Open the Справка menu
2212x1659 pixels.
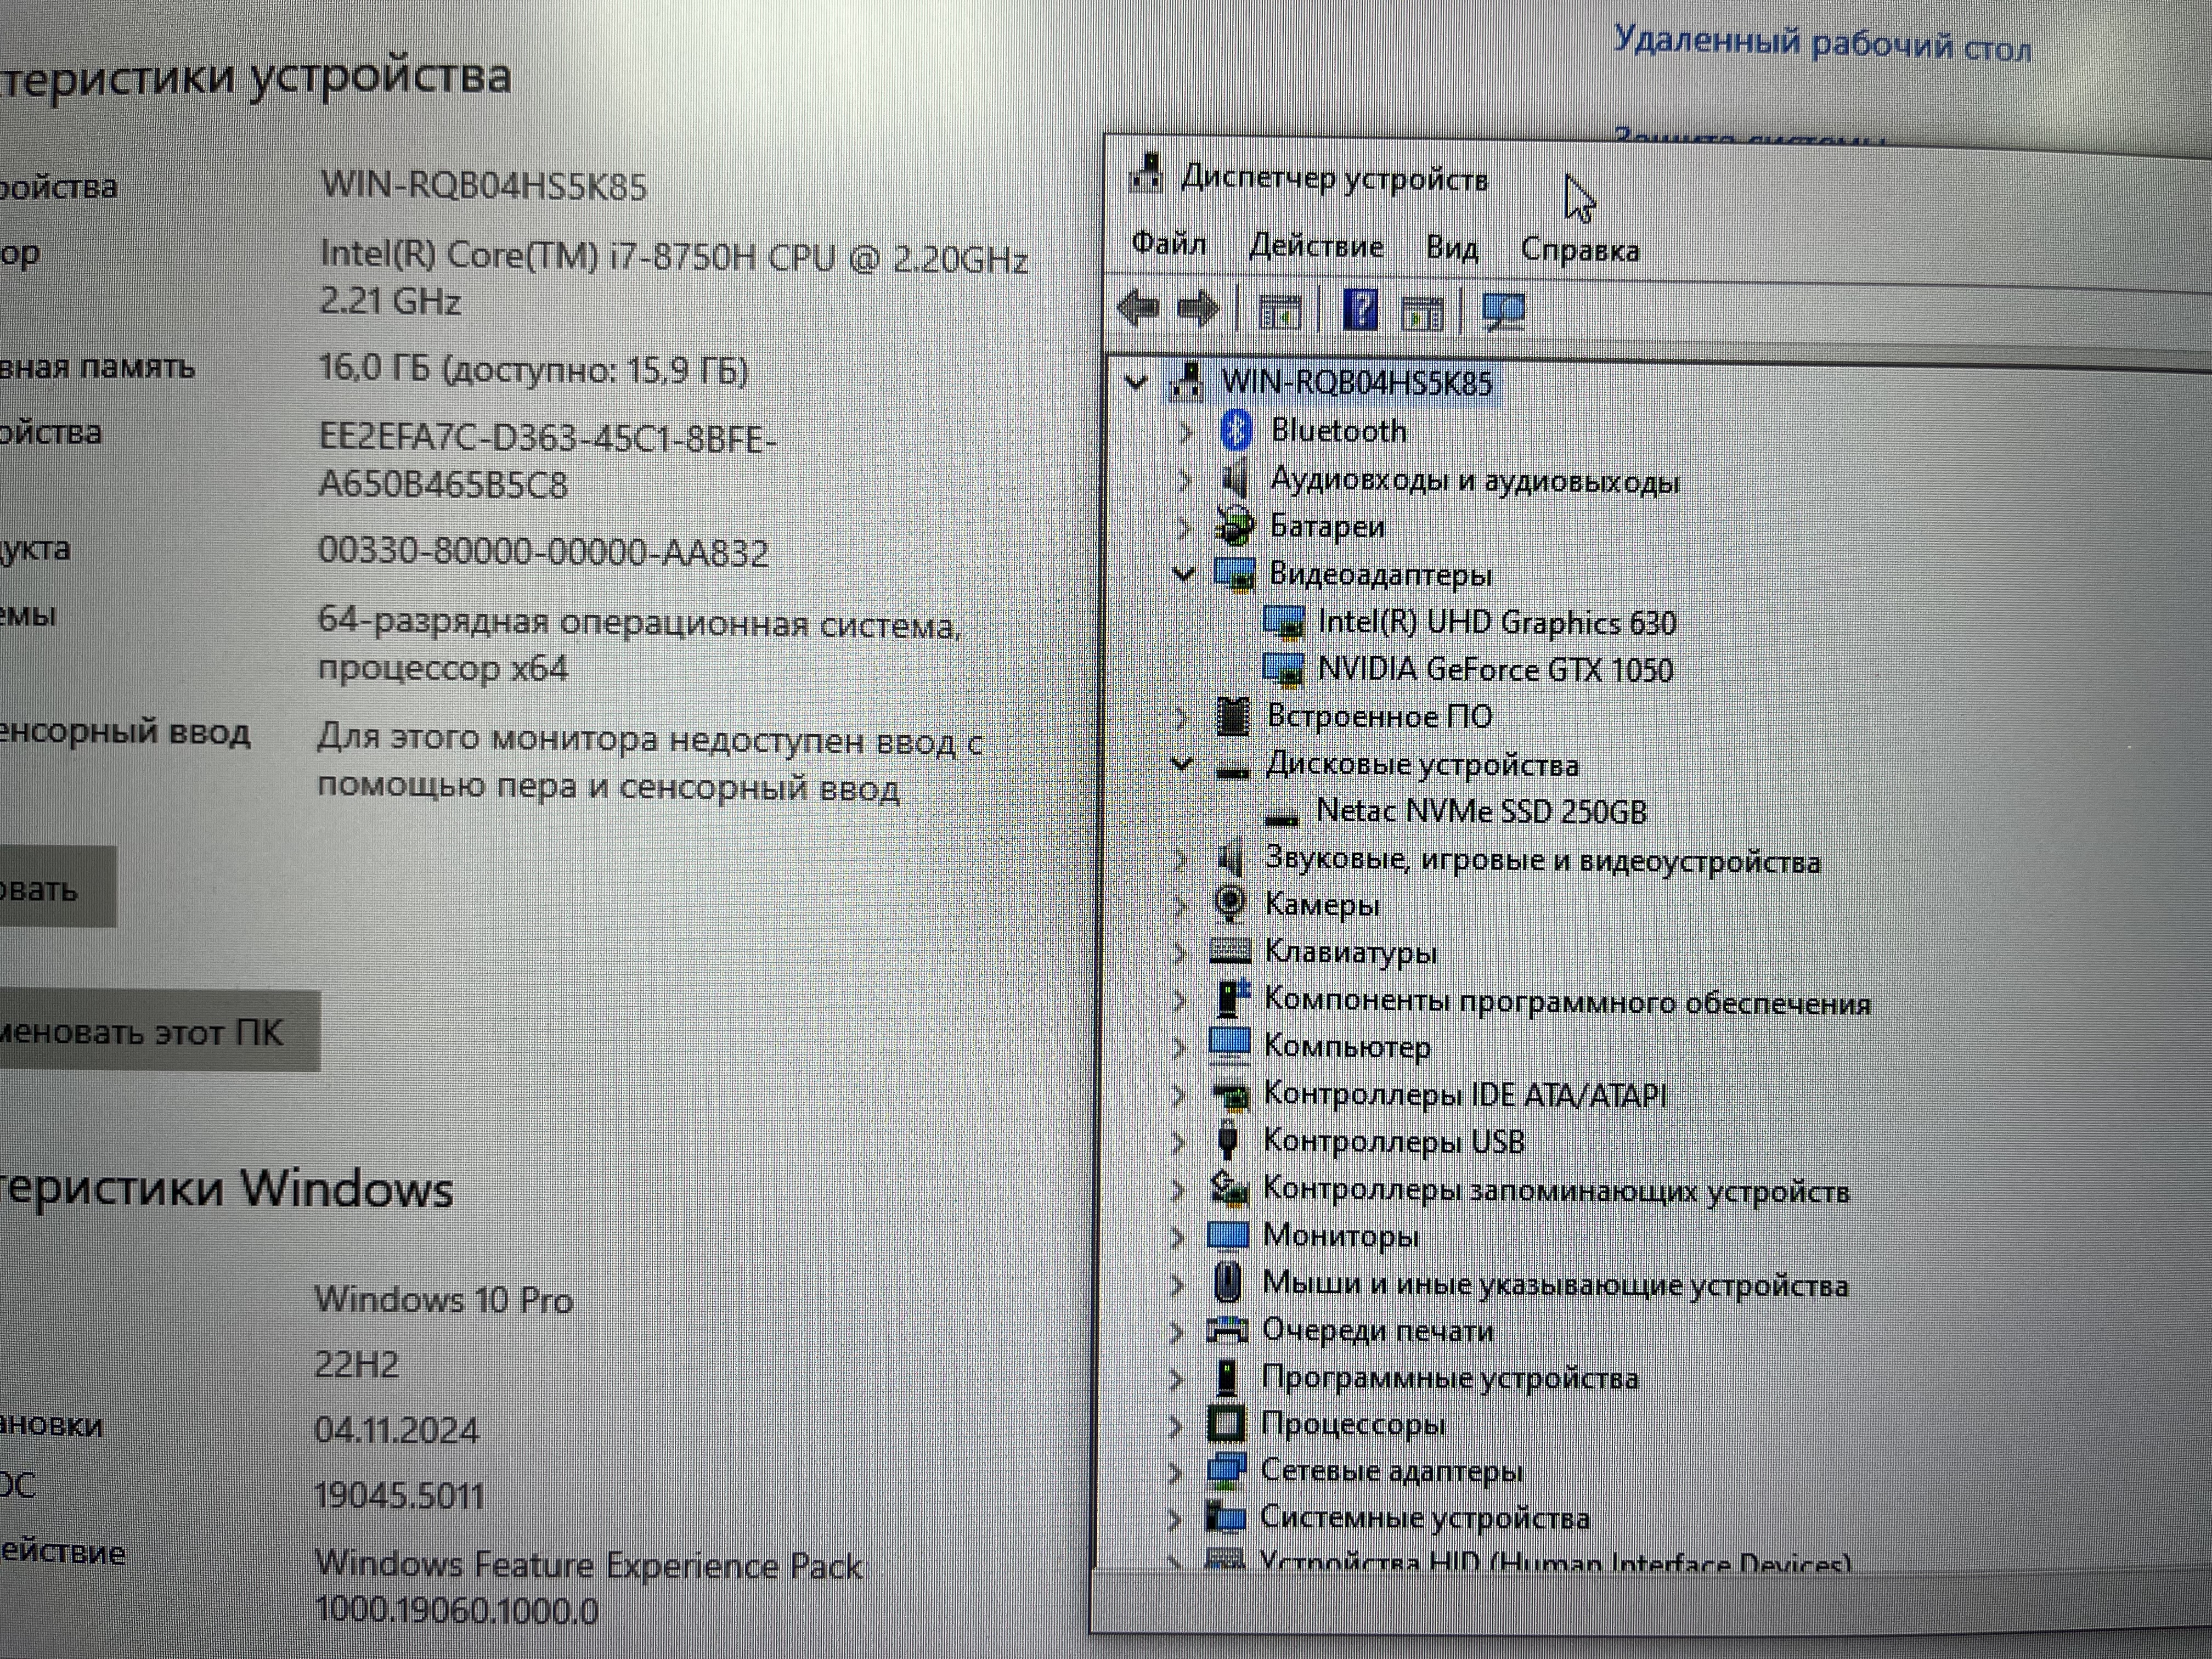(x=1579, y=250)
